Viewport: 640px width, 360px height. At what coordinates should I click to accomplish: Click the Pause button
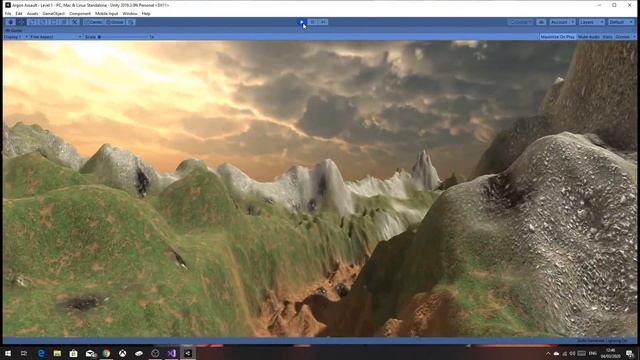pyautogui.click(x=313, y=22)
